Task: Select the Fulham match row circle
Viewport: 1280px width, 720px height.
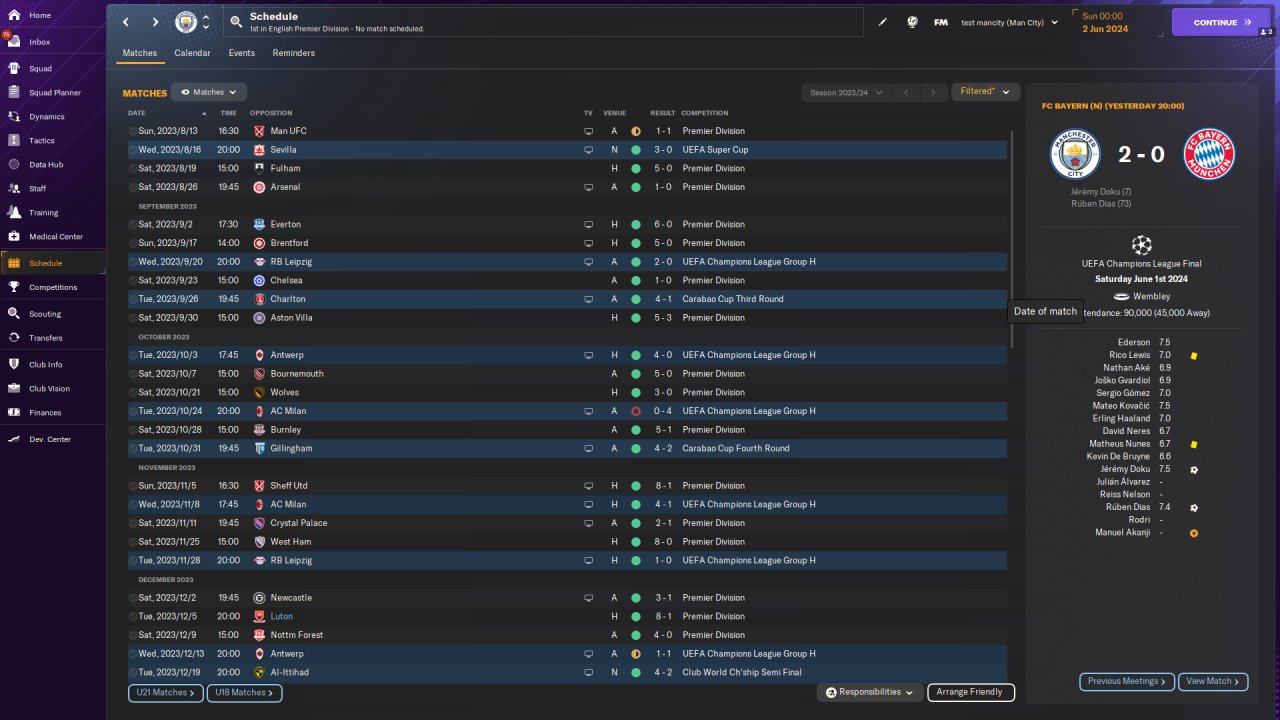Action: click(x=133, y=169)
